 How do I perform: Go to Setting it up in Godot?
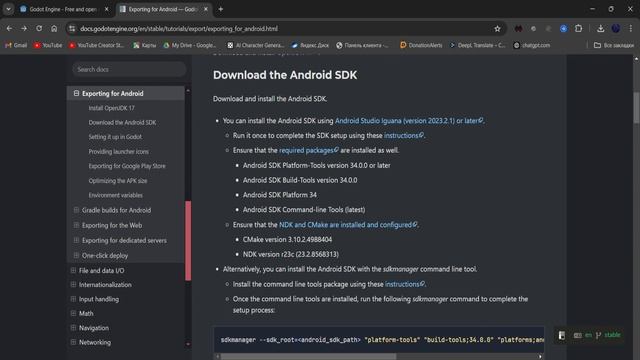pyautogui.click(x=115, y=137)
